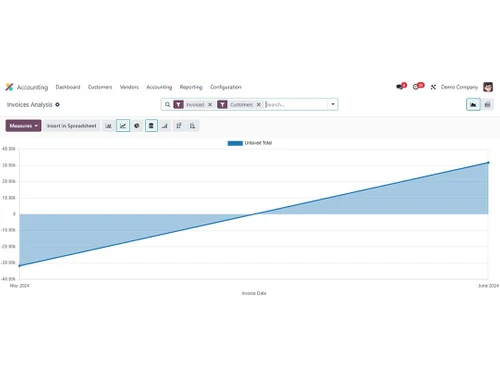The image size is (500, 375).
Task: Toggle cumulative chart mode
Action: [165, 126]
